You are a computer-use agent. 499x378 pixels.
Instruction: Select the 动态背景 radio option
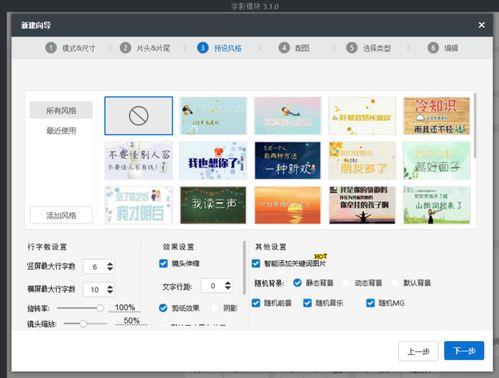pos(346,283)
